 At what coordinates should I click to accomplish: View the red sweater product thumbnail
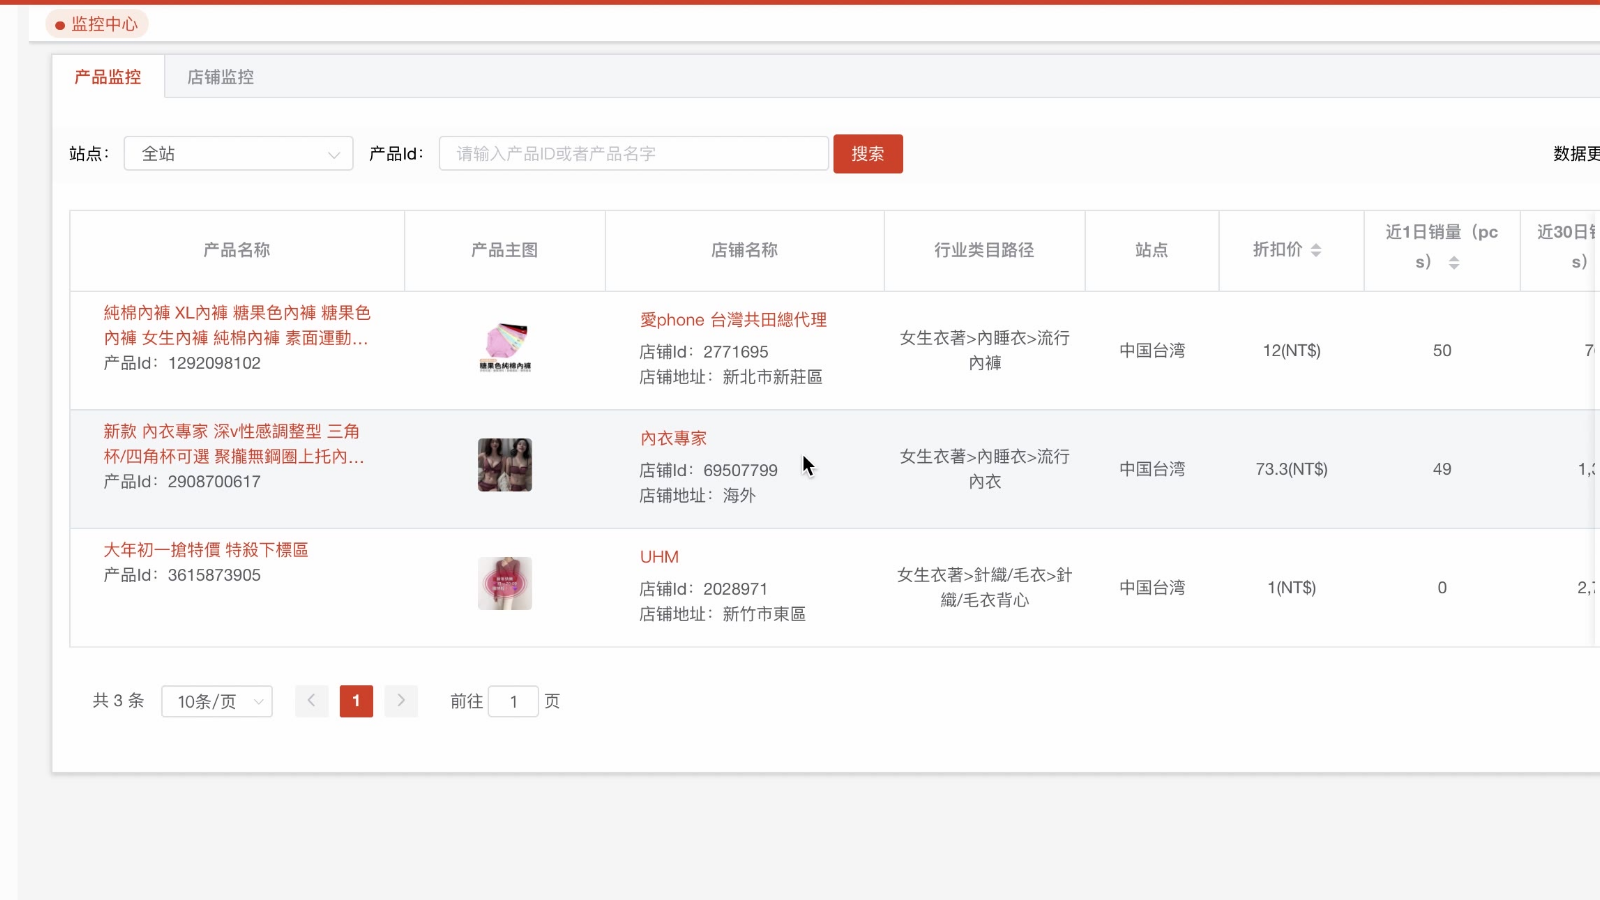[x=505, y=584]
